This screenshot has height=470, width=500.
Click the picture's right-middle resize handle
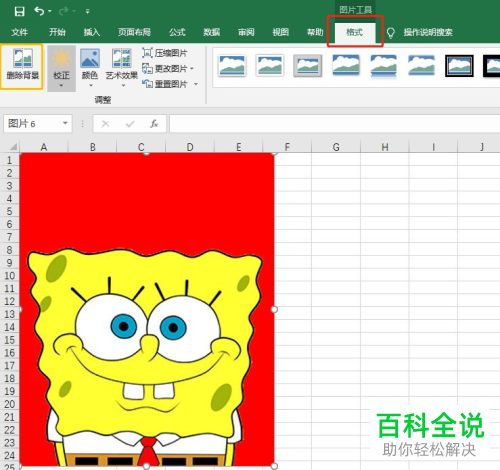tap(274, 309)
